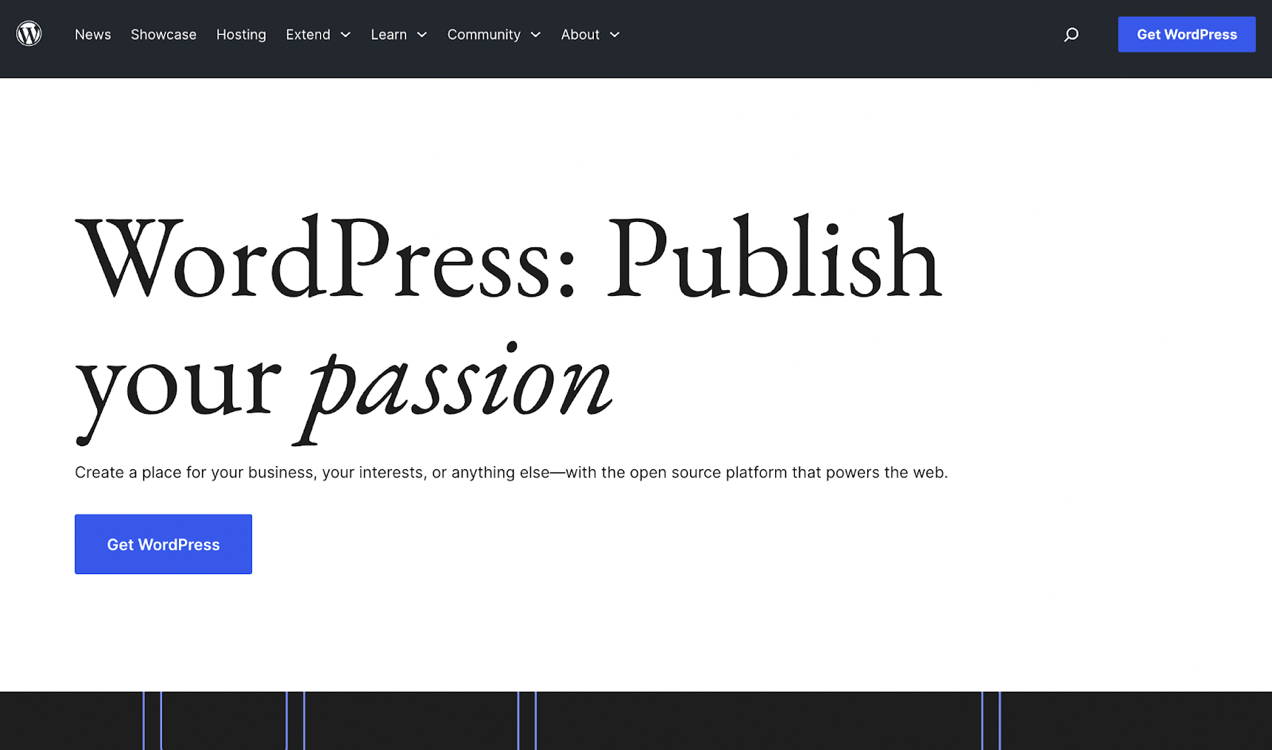Open the Learn menu
This screenshot has height=750, width=1272.
(x=389, y=34)
